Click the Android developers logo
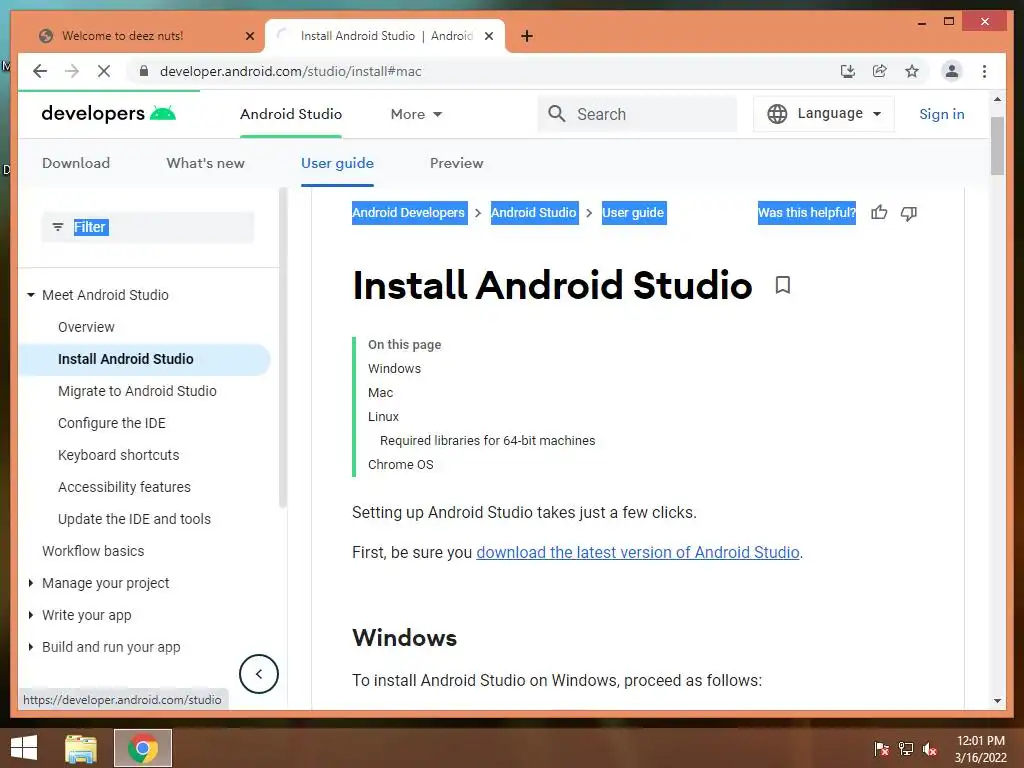1024x768 pixels. (108, 114)
